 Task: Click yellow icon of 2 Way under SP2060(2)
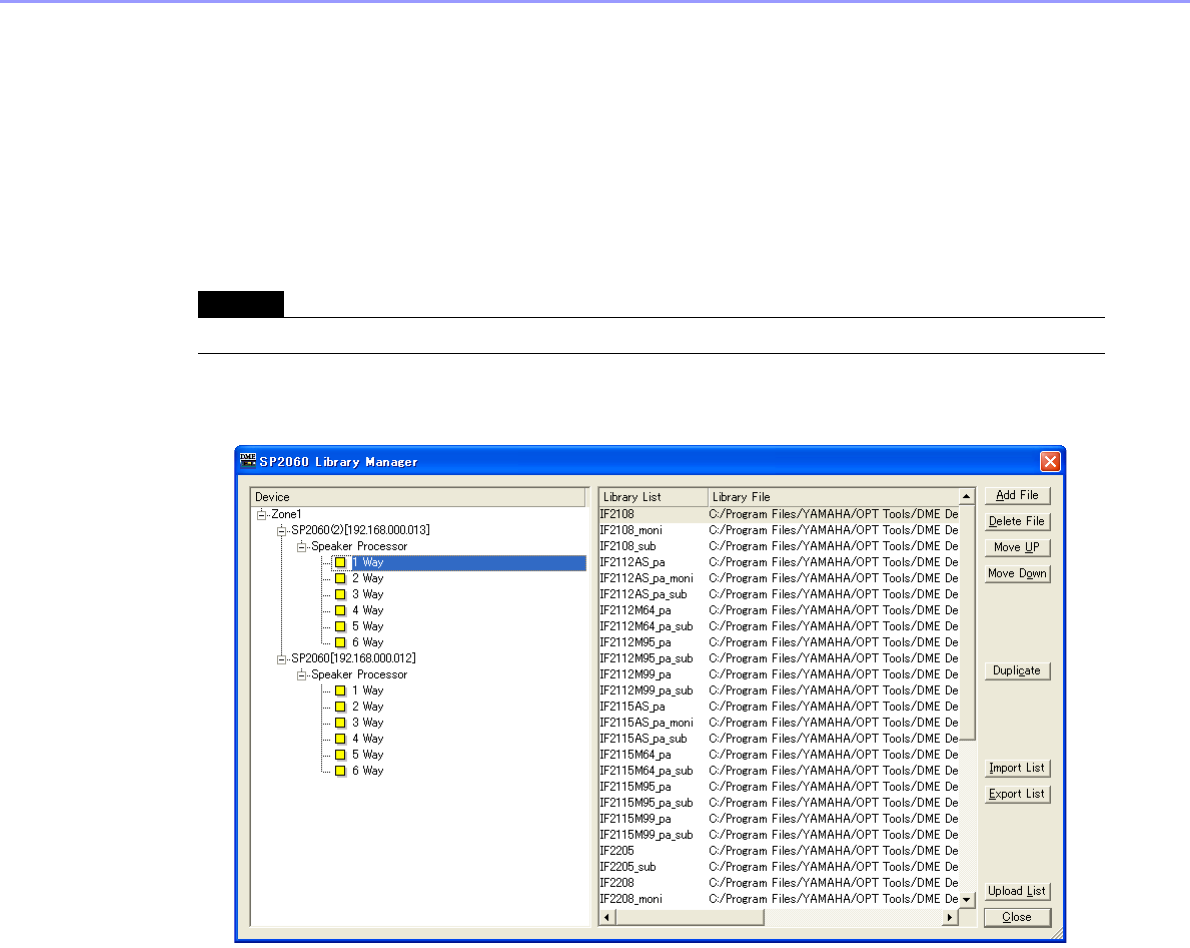tap(340, 578)
